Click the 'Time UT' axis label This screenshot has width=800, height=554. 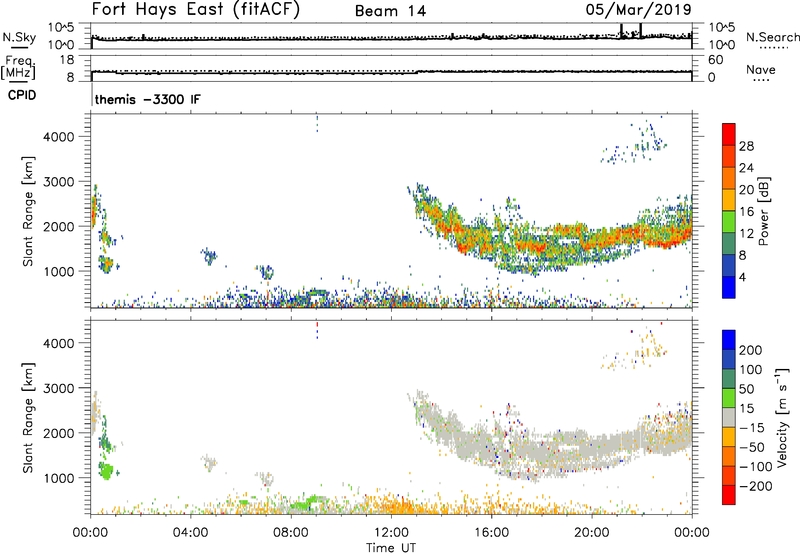click(391, 548)
